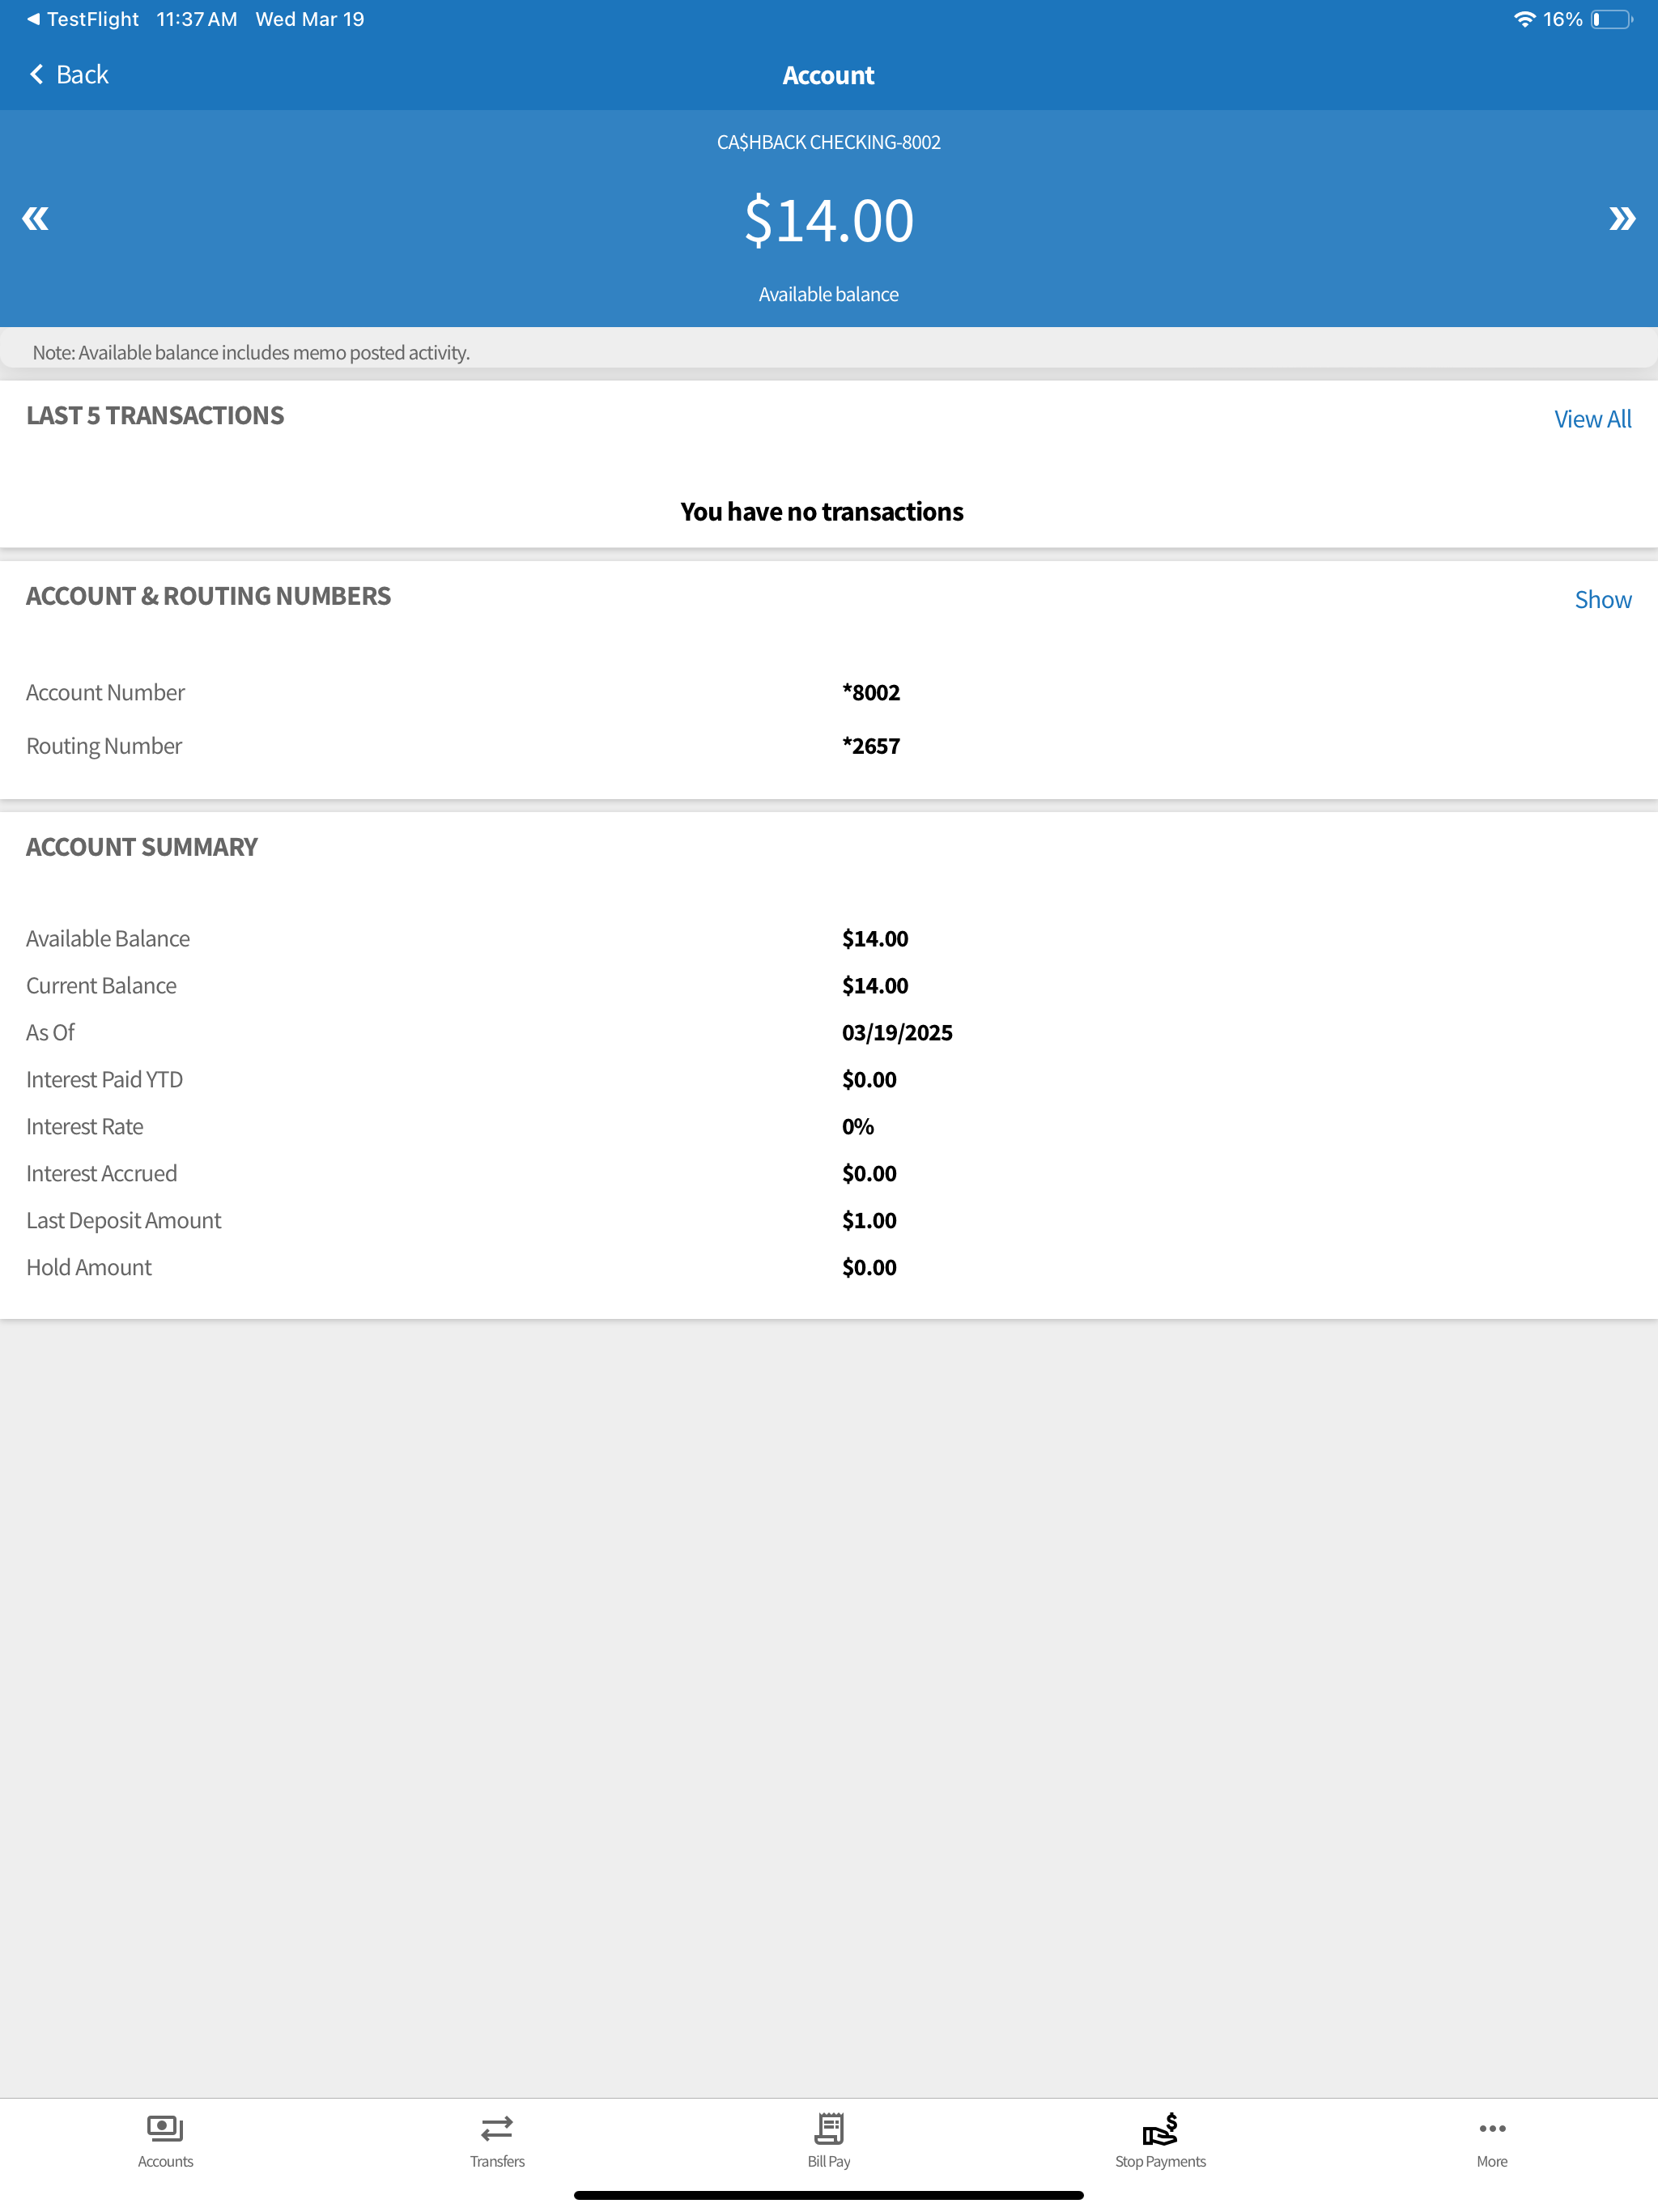Click the Interest Rate 0% value
This screenshot has width=1658, height=2212.
(x=858, y=1126)
